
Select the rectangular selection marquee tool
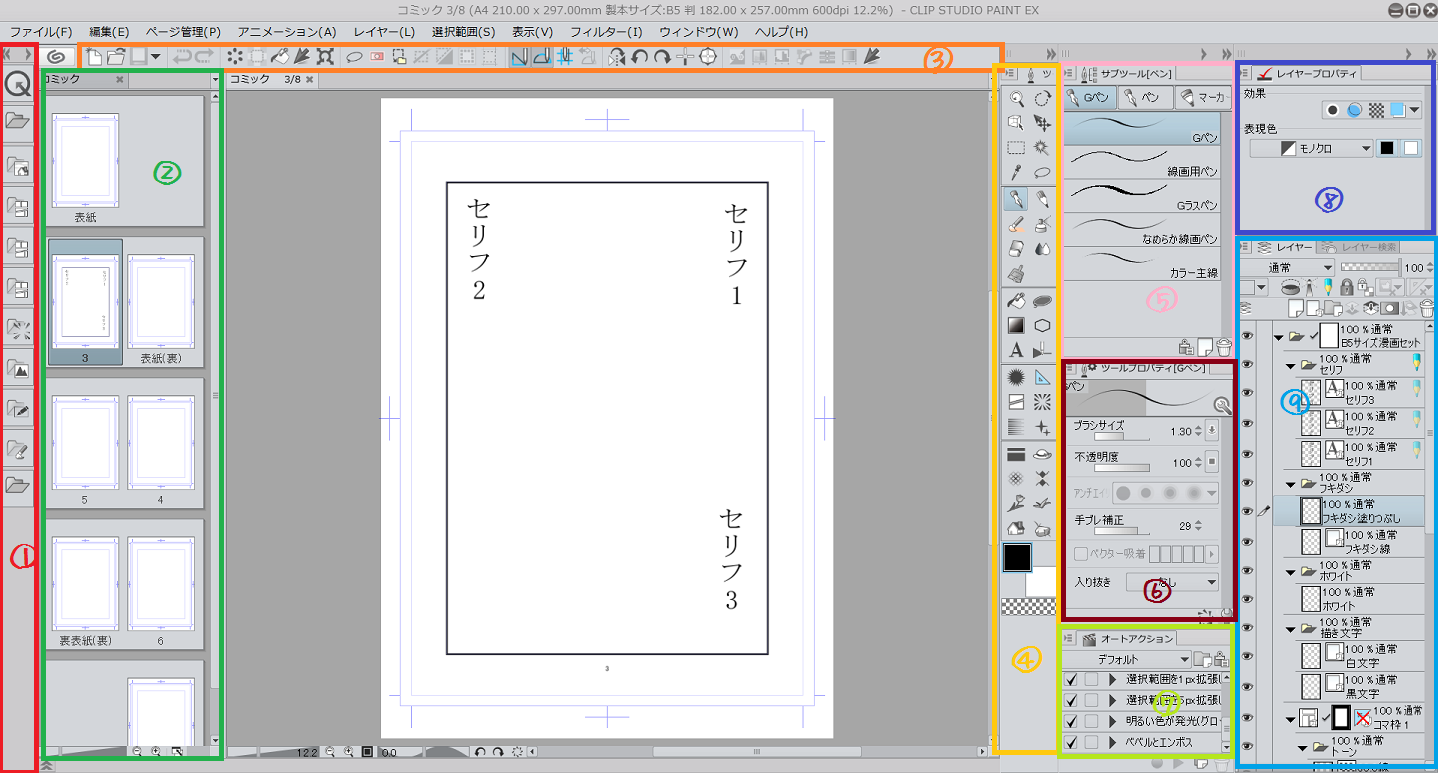pyautogui.click(x=1016, y=147)
